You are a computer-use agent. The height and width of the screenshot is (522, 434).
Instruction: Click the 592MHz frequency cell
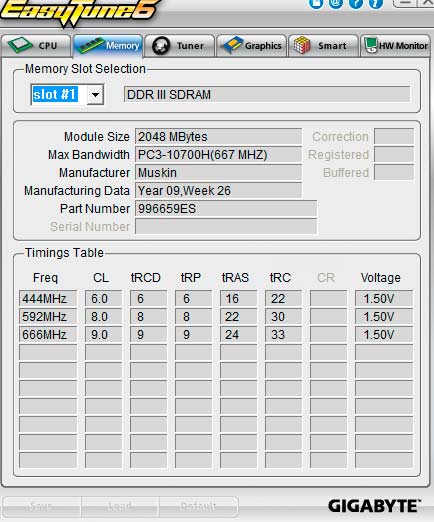(48, 316)
